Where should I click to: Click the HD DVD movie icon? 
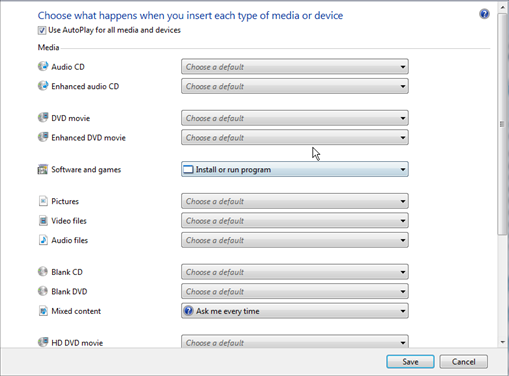pyautogui.click(x=43, y=342)
